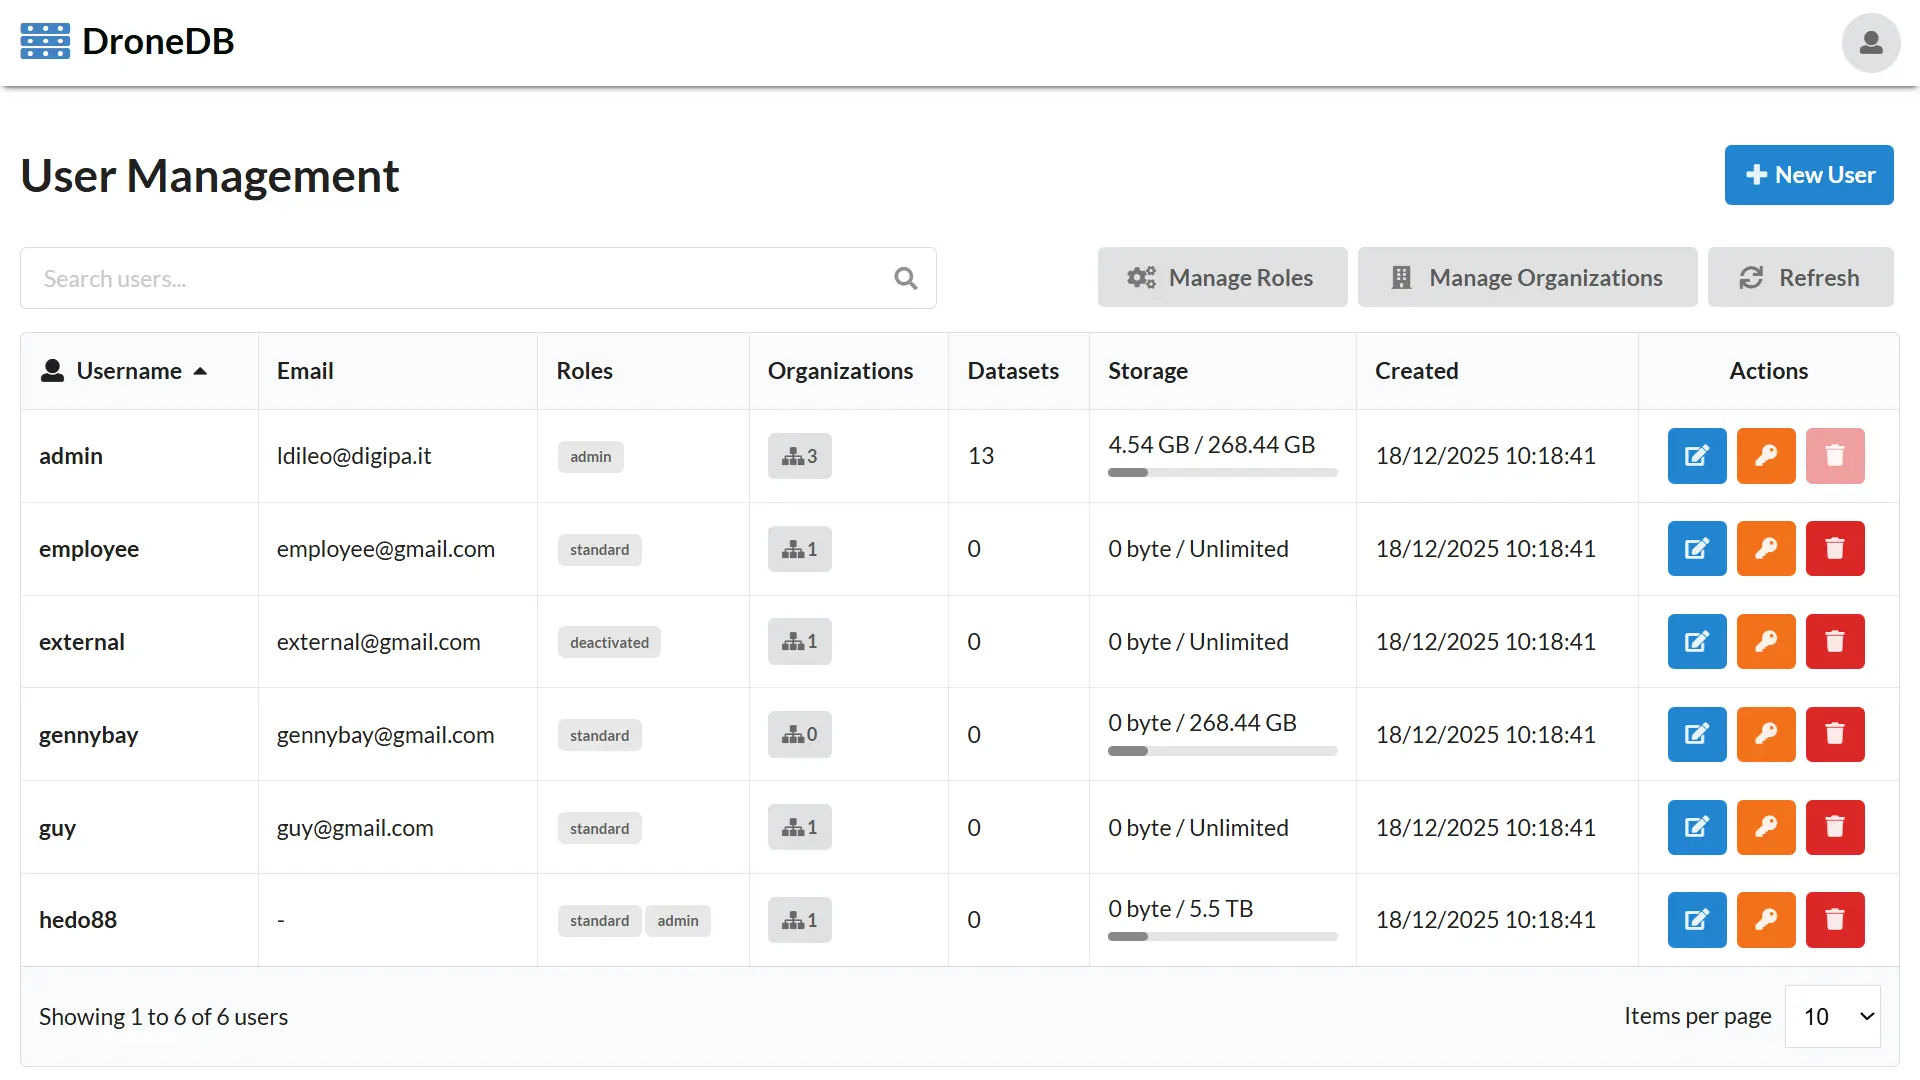The height and width of the screenshot is (1080, 1920).
Task: Click the key icon to reset employee's password
Action: (x=1766, y=548)
